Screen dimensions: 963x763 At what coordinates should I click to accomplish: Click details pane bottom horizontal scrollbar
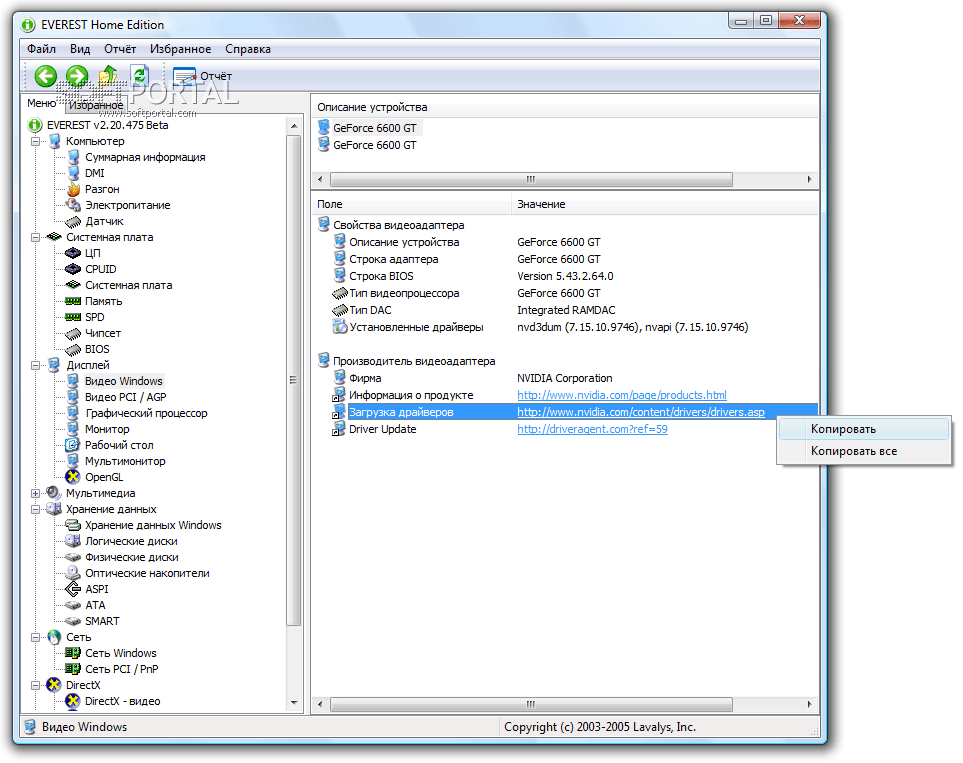(531, 704)
